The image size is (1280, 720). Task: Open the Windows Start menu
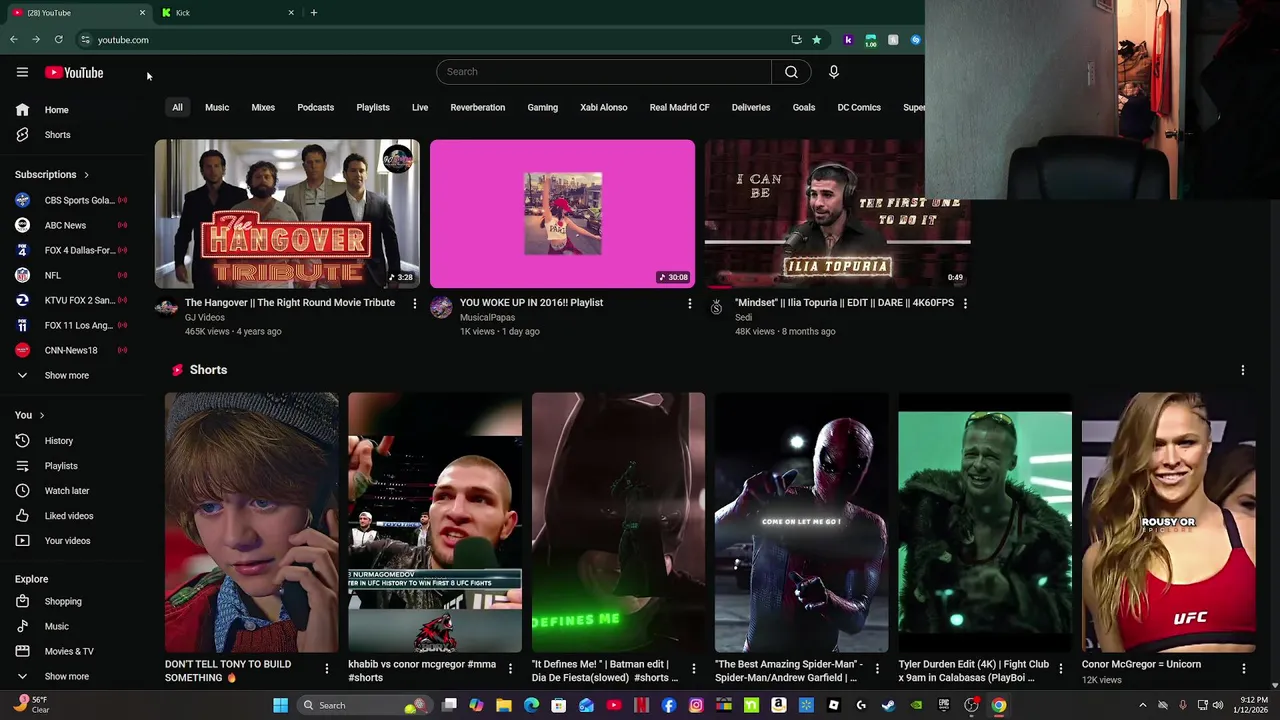(x=281, y=705)
